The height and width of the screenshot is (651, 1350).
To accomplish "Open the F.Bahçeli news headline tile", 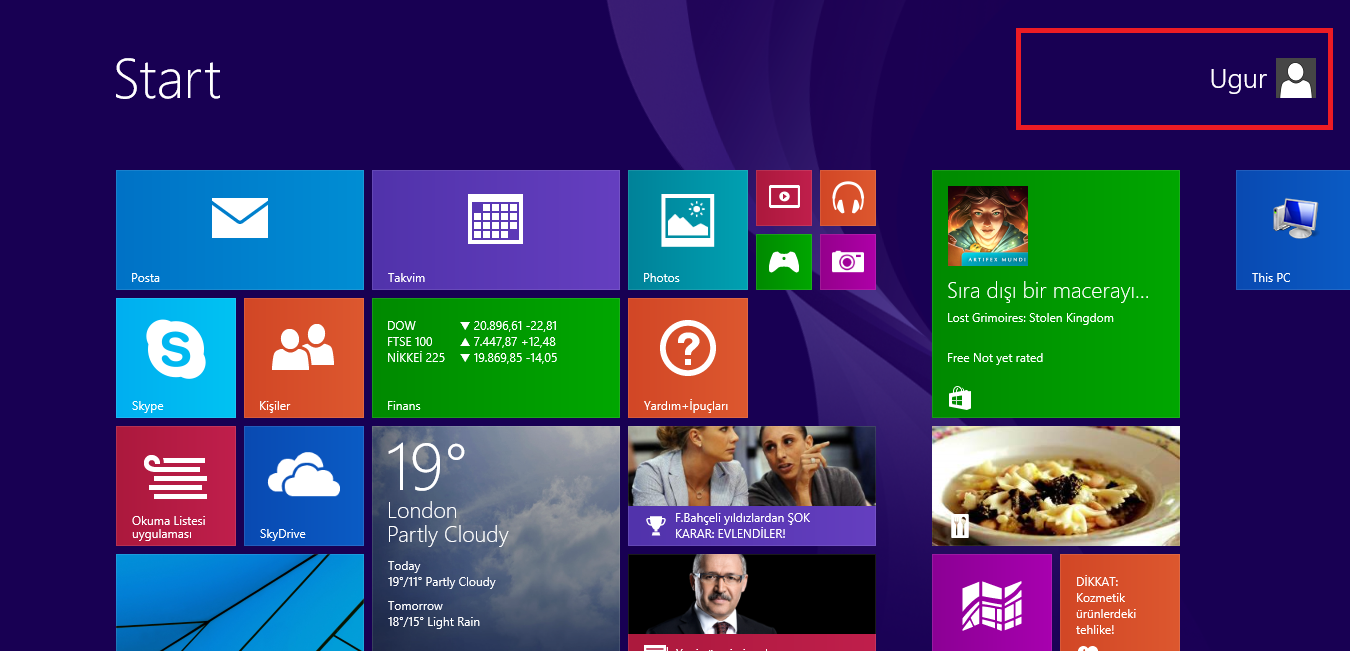I will point(752,486).
